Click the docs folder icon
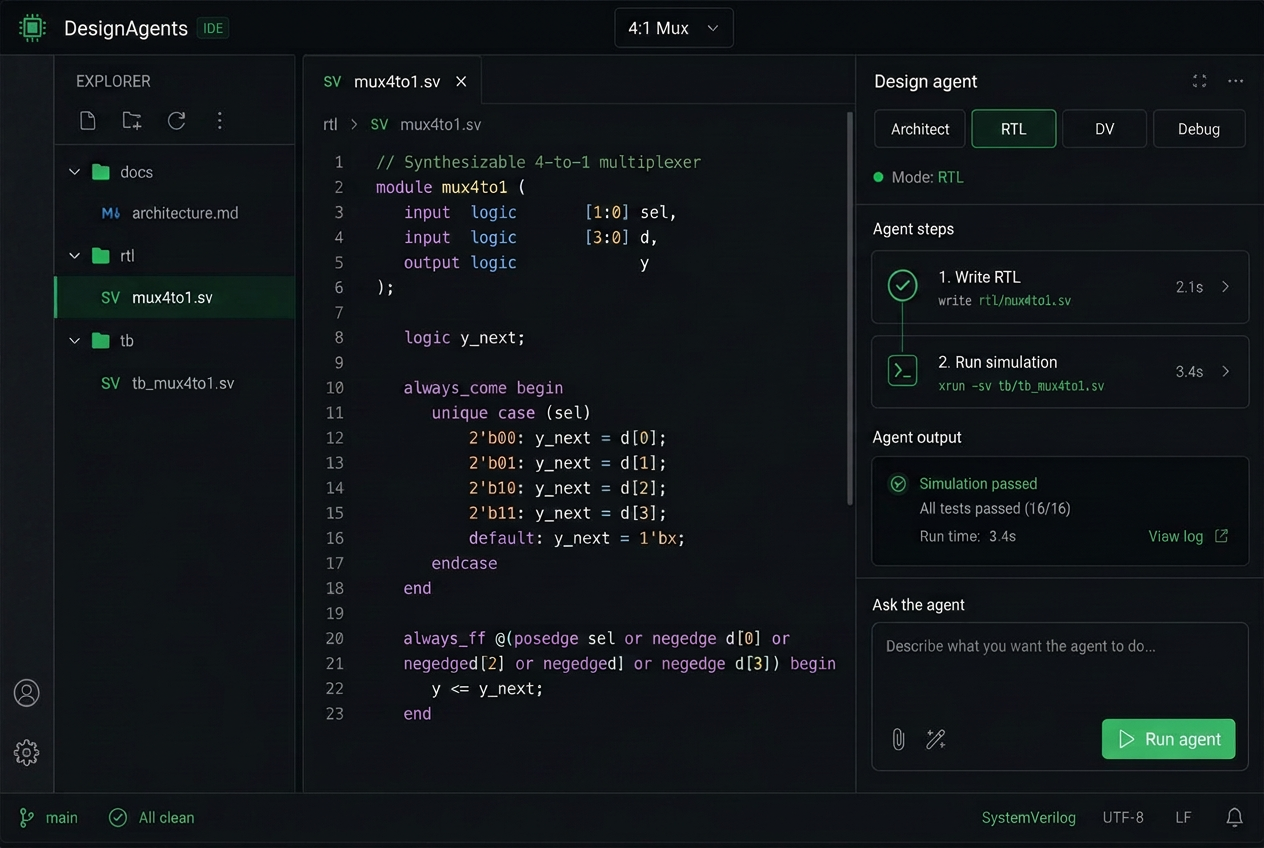 (x=101, y=172)
